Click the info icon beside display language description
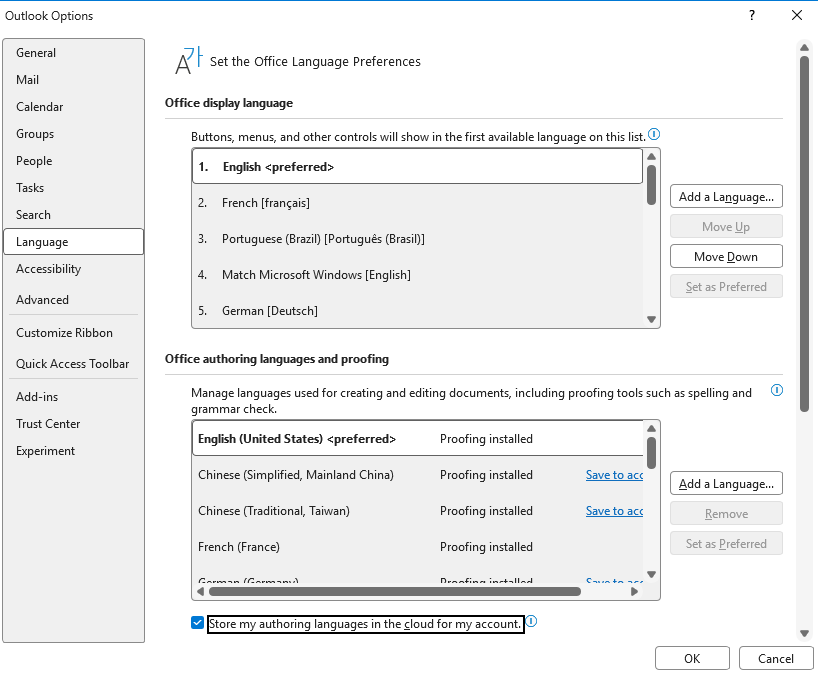 click(654, 135)
